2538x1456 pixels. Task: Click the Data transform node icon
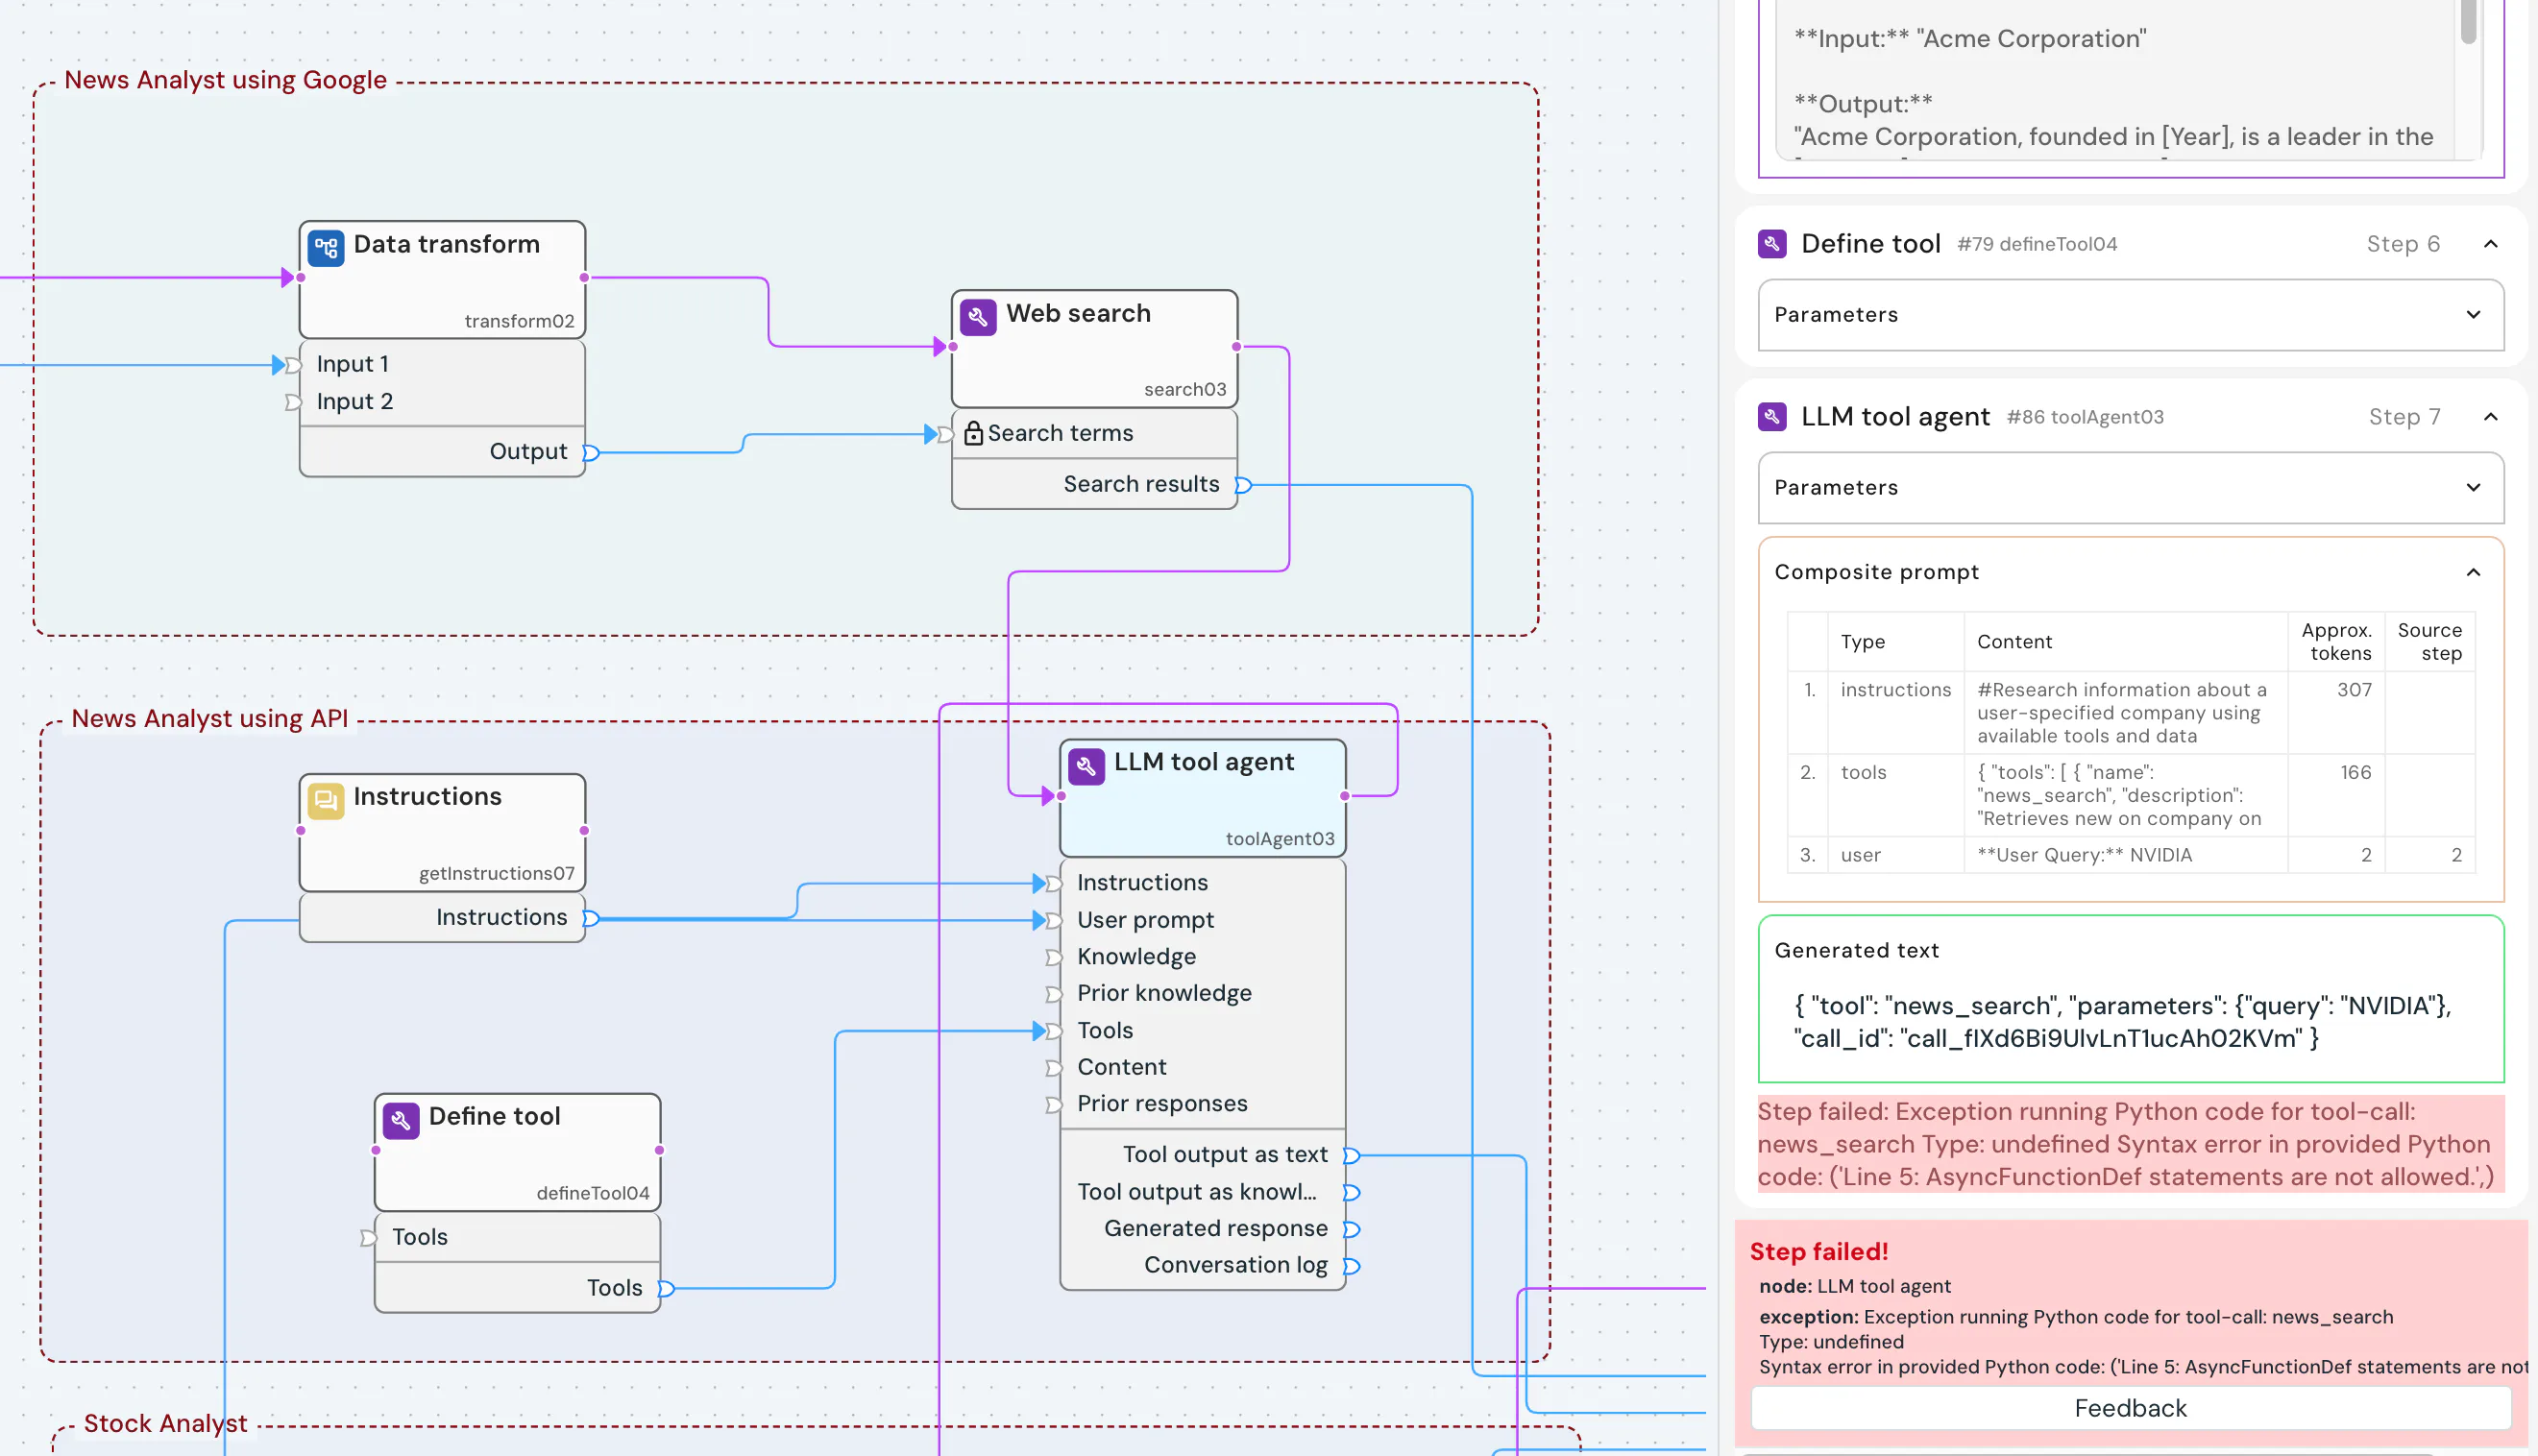(x=326, y=247)
